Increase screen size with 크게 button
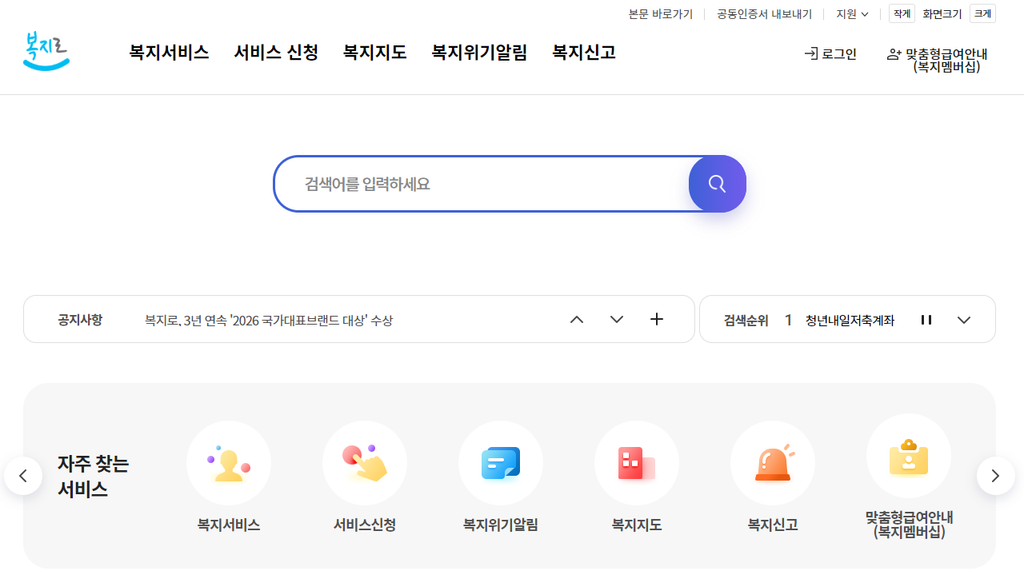The image size is (1024, 574). tap(983, 14)
